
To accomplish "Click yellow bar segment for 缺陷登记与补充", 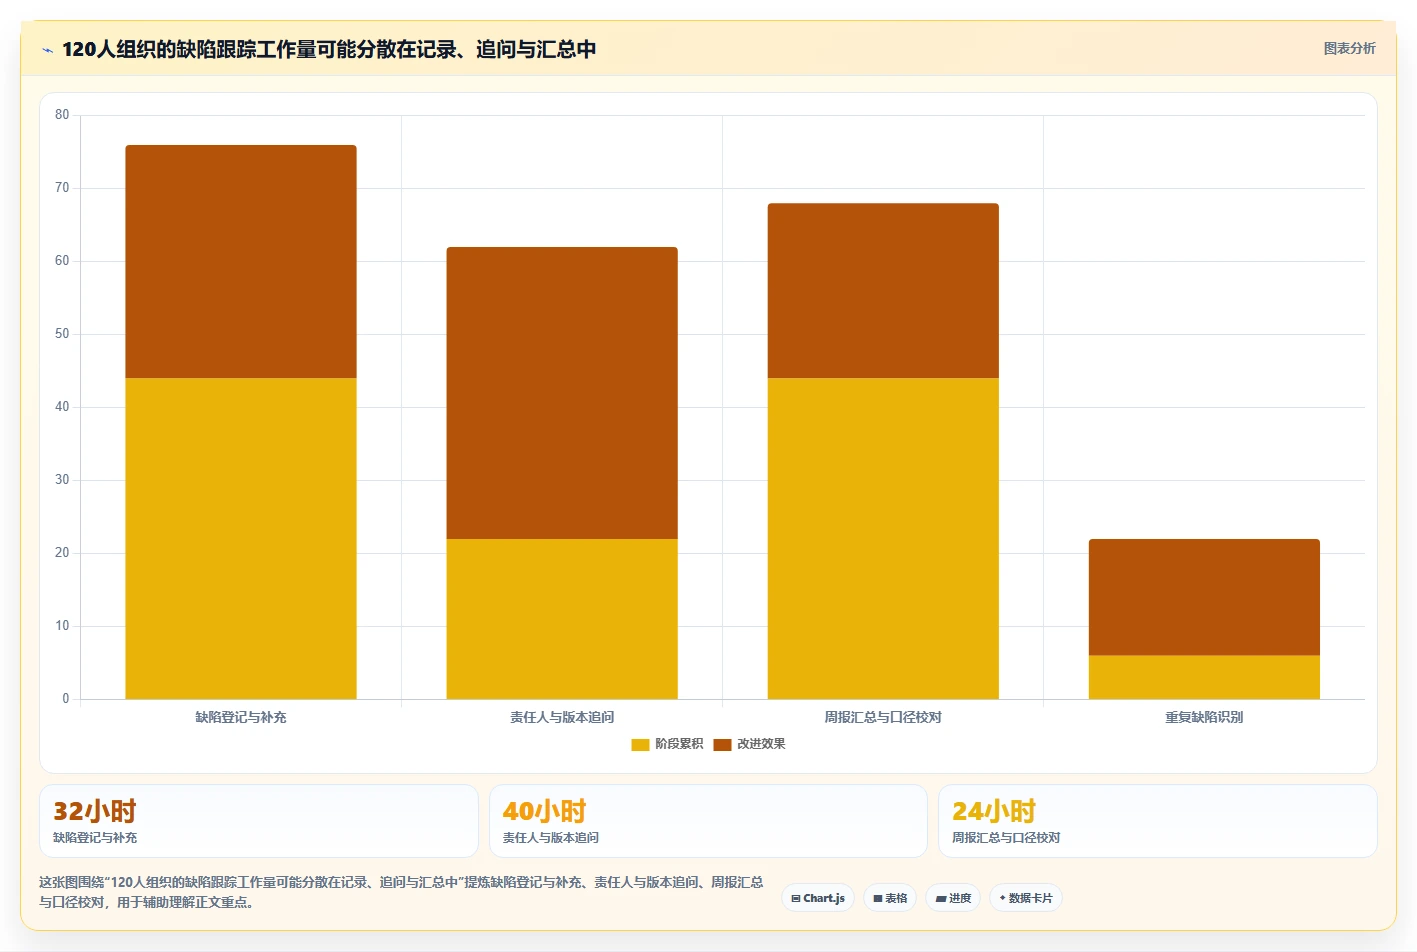I will 241,538.
